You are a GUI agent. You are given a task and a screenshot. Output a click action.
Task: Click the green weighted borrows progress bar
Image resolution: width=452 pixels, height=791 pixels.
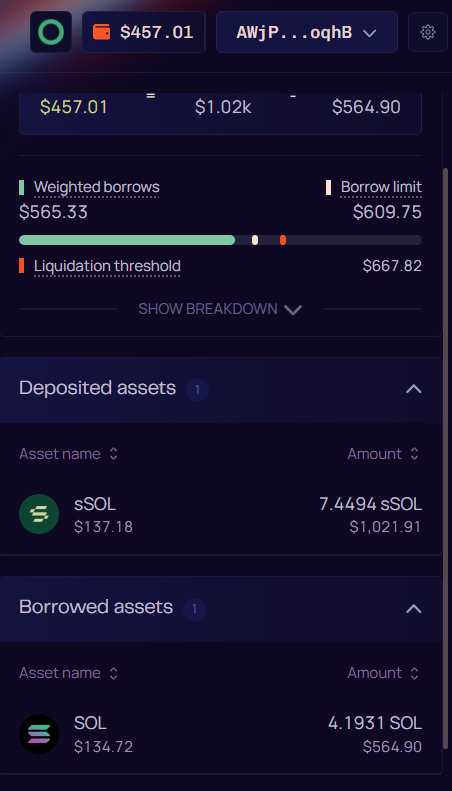[127, 240]
